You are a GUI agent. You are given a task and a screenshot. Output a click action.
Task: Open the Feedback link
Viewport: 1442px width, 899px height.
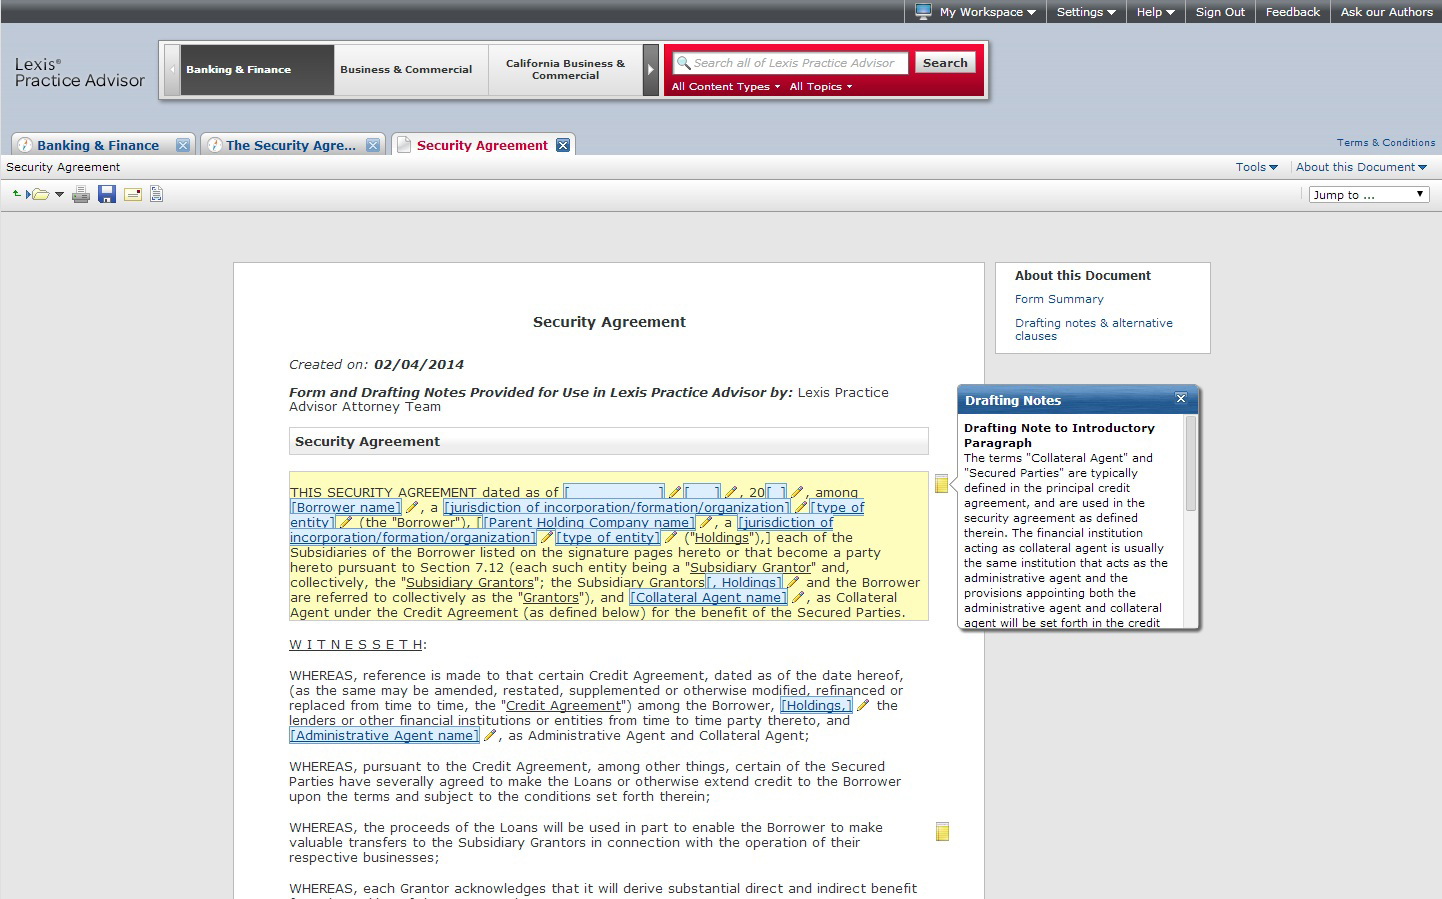pyautogui.click(x=1292, y=12)
